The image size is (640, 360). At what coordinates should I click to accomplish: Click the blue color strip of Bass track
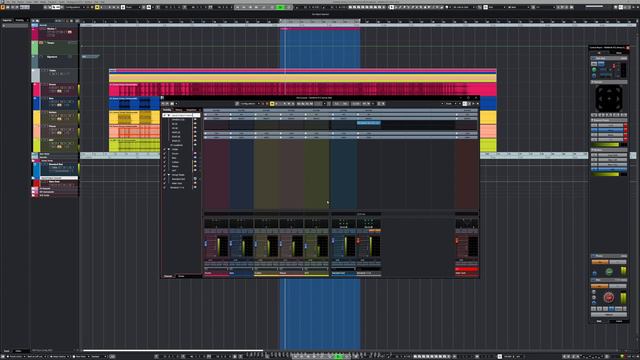coord(36,103)
